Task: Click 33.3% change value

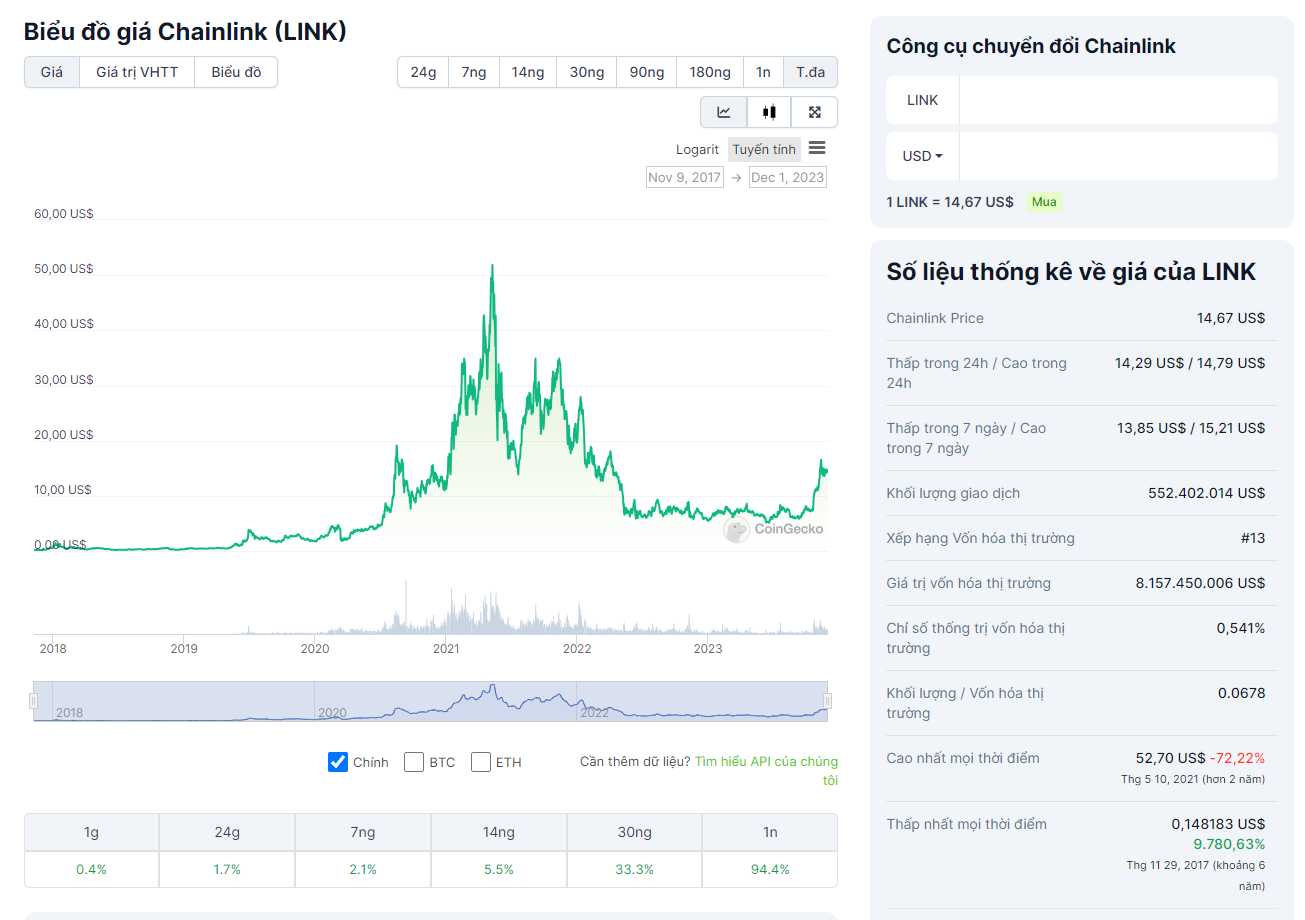Action: (x=635, y=869)
